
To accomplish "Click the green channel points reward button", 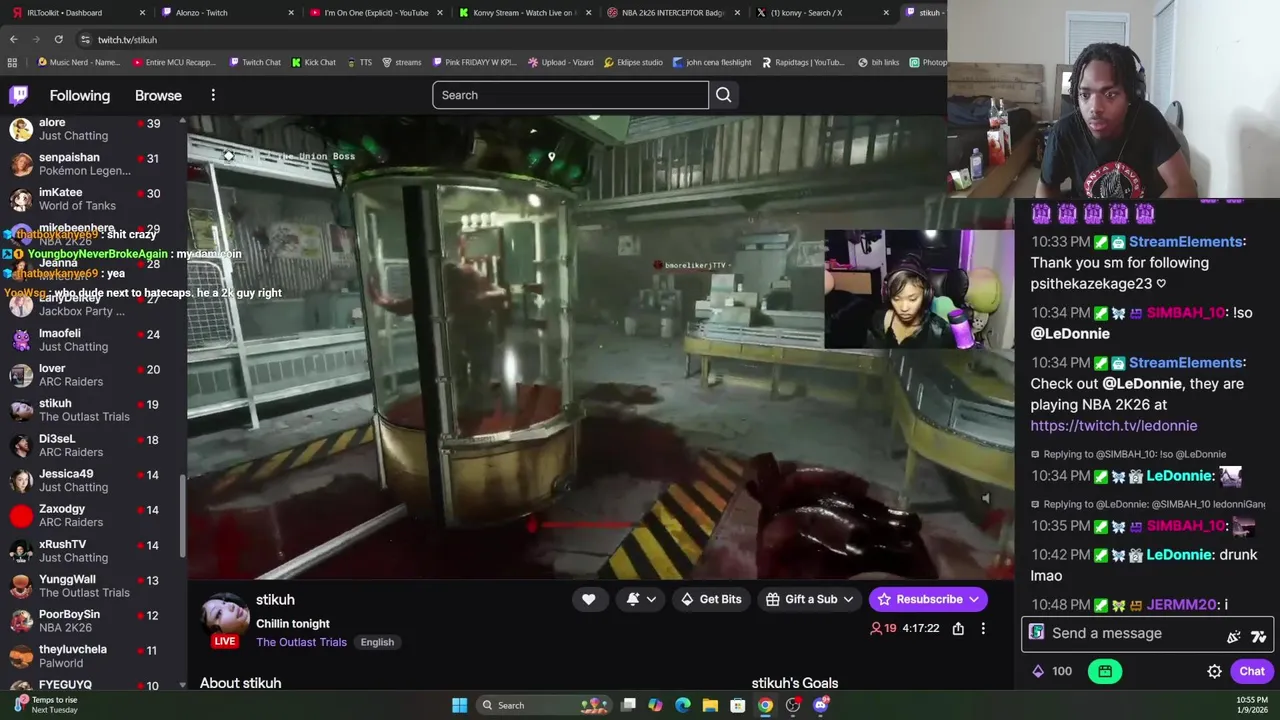I will pyautogui.click(x=1105, y=672).
